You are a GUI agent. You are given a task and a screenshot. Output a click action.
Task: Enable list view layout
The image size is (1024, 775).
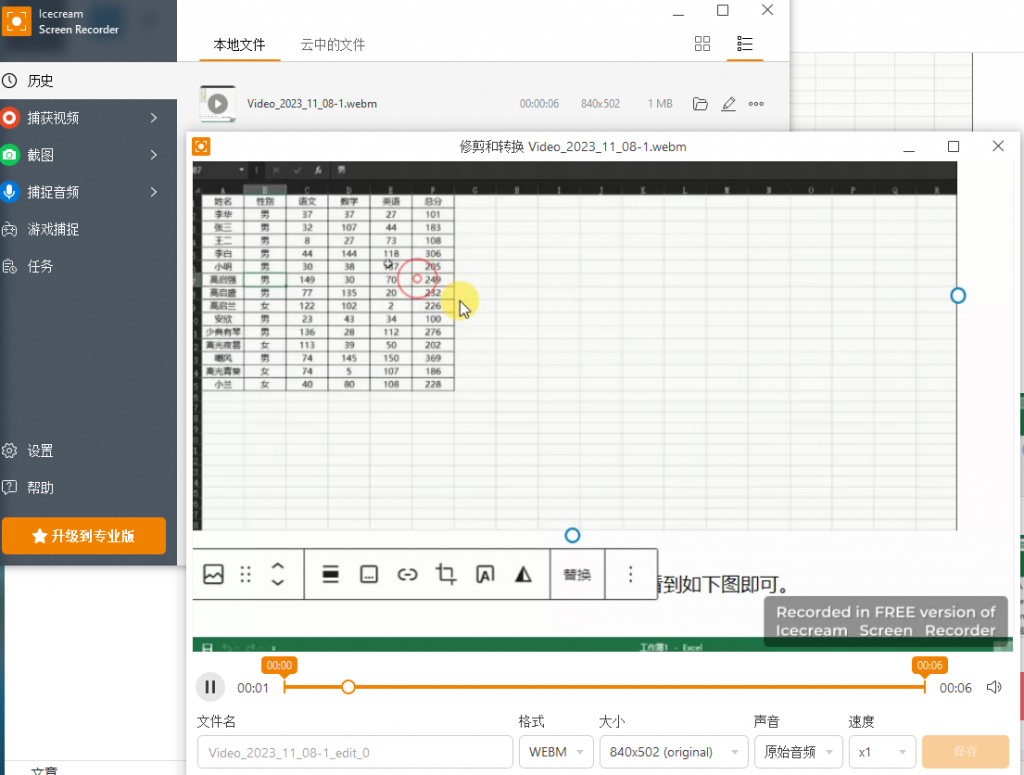(744, 44)
